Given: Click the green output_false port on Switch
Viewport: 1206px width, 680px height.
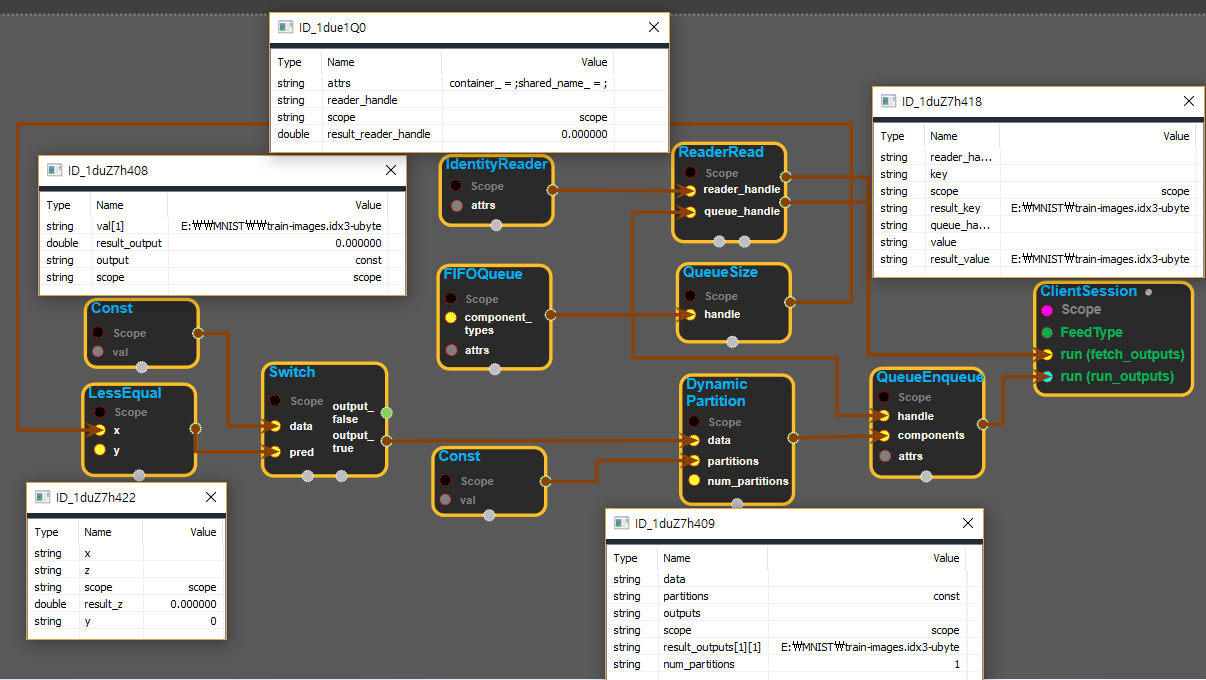Looking at the screenshot, I should [x=387, y=412].
